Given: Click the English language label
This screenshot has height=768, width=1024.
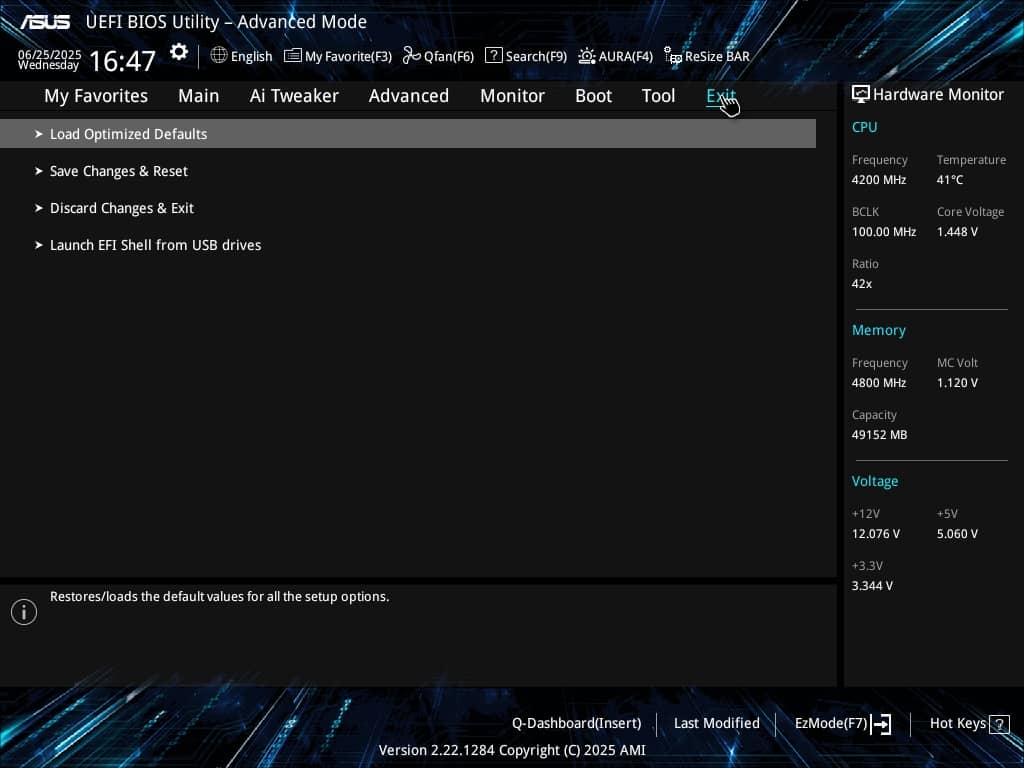Looking at the screenshot, I should coord(251,56).
